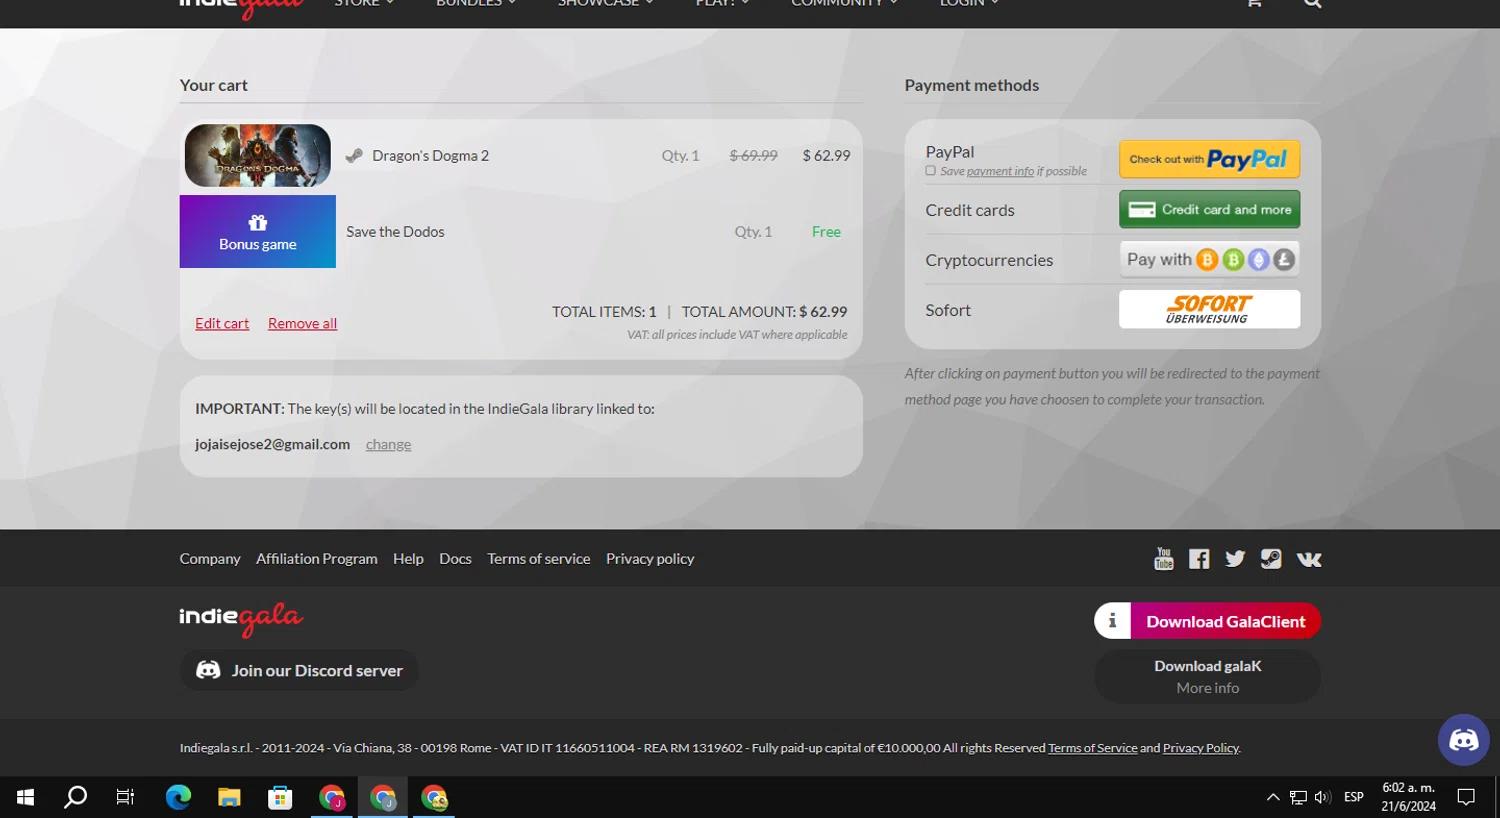
Task: Pay using Credit card and more
Action: point(1209,209)
